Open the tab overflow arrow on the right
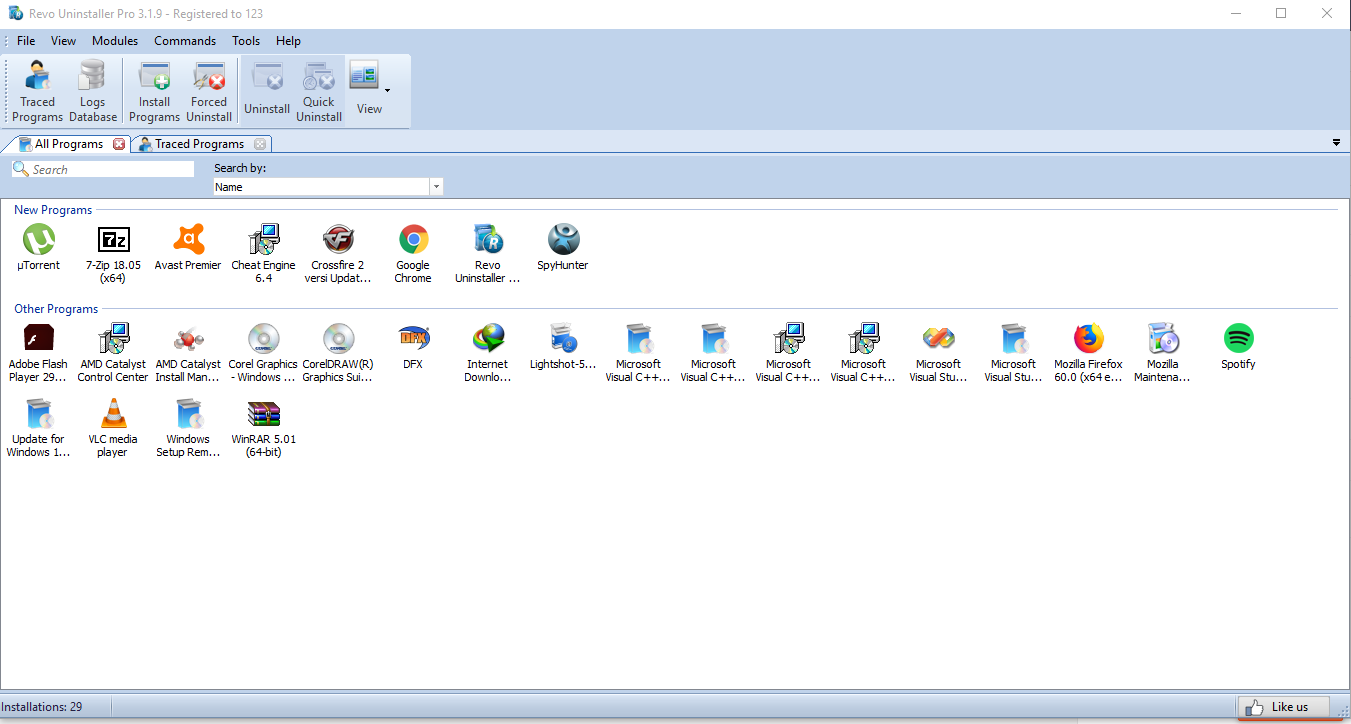The width and height of the screenshot is (1351, 724). (x=1337, y=142)
